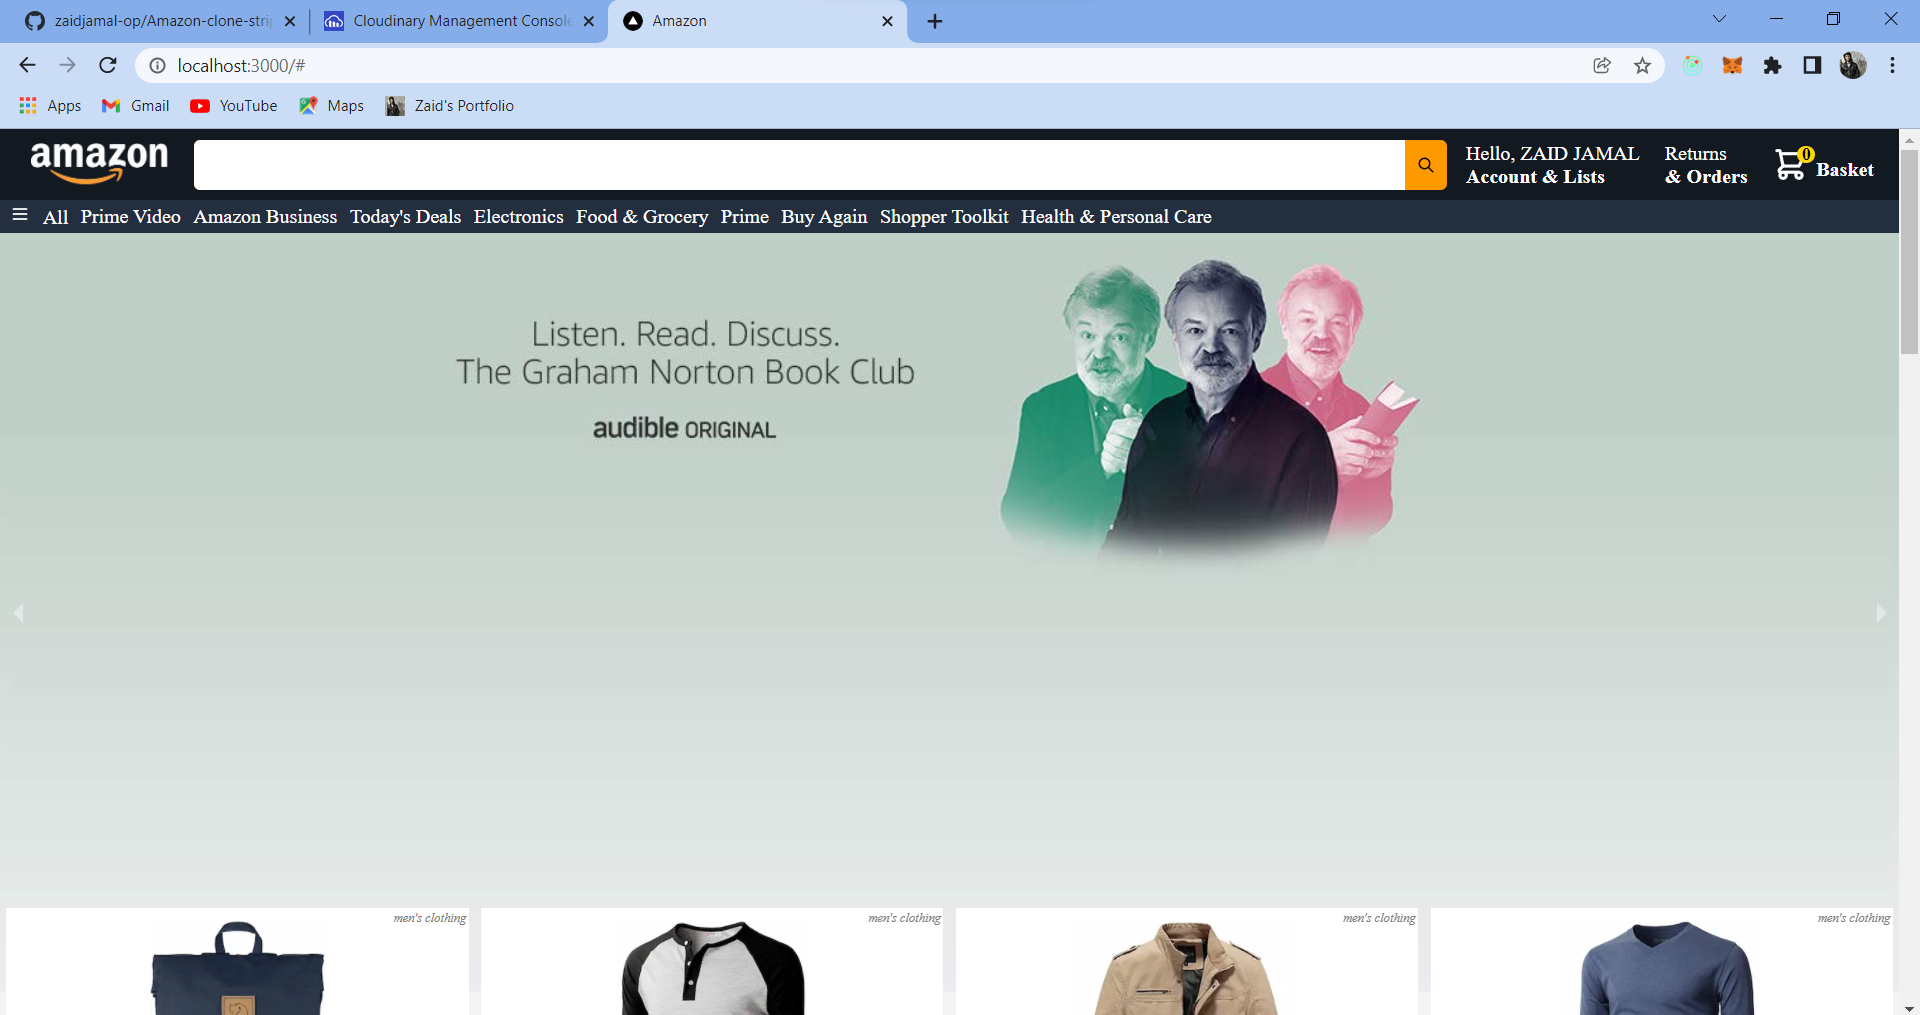The image size is (1920, 1015).
Task: Open YouTube bookmark
Action: (x=234, y=105)
